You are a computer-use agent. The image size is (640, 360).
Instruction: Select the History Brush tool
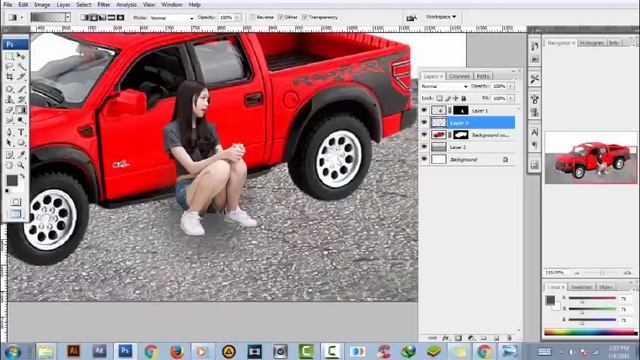click(21, 99)
